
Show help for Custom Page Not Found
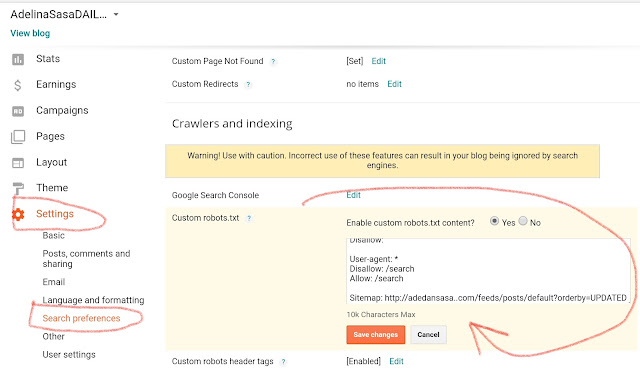tap(273, 62)
